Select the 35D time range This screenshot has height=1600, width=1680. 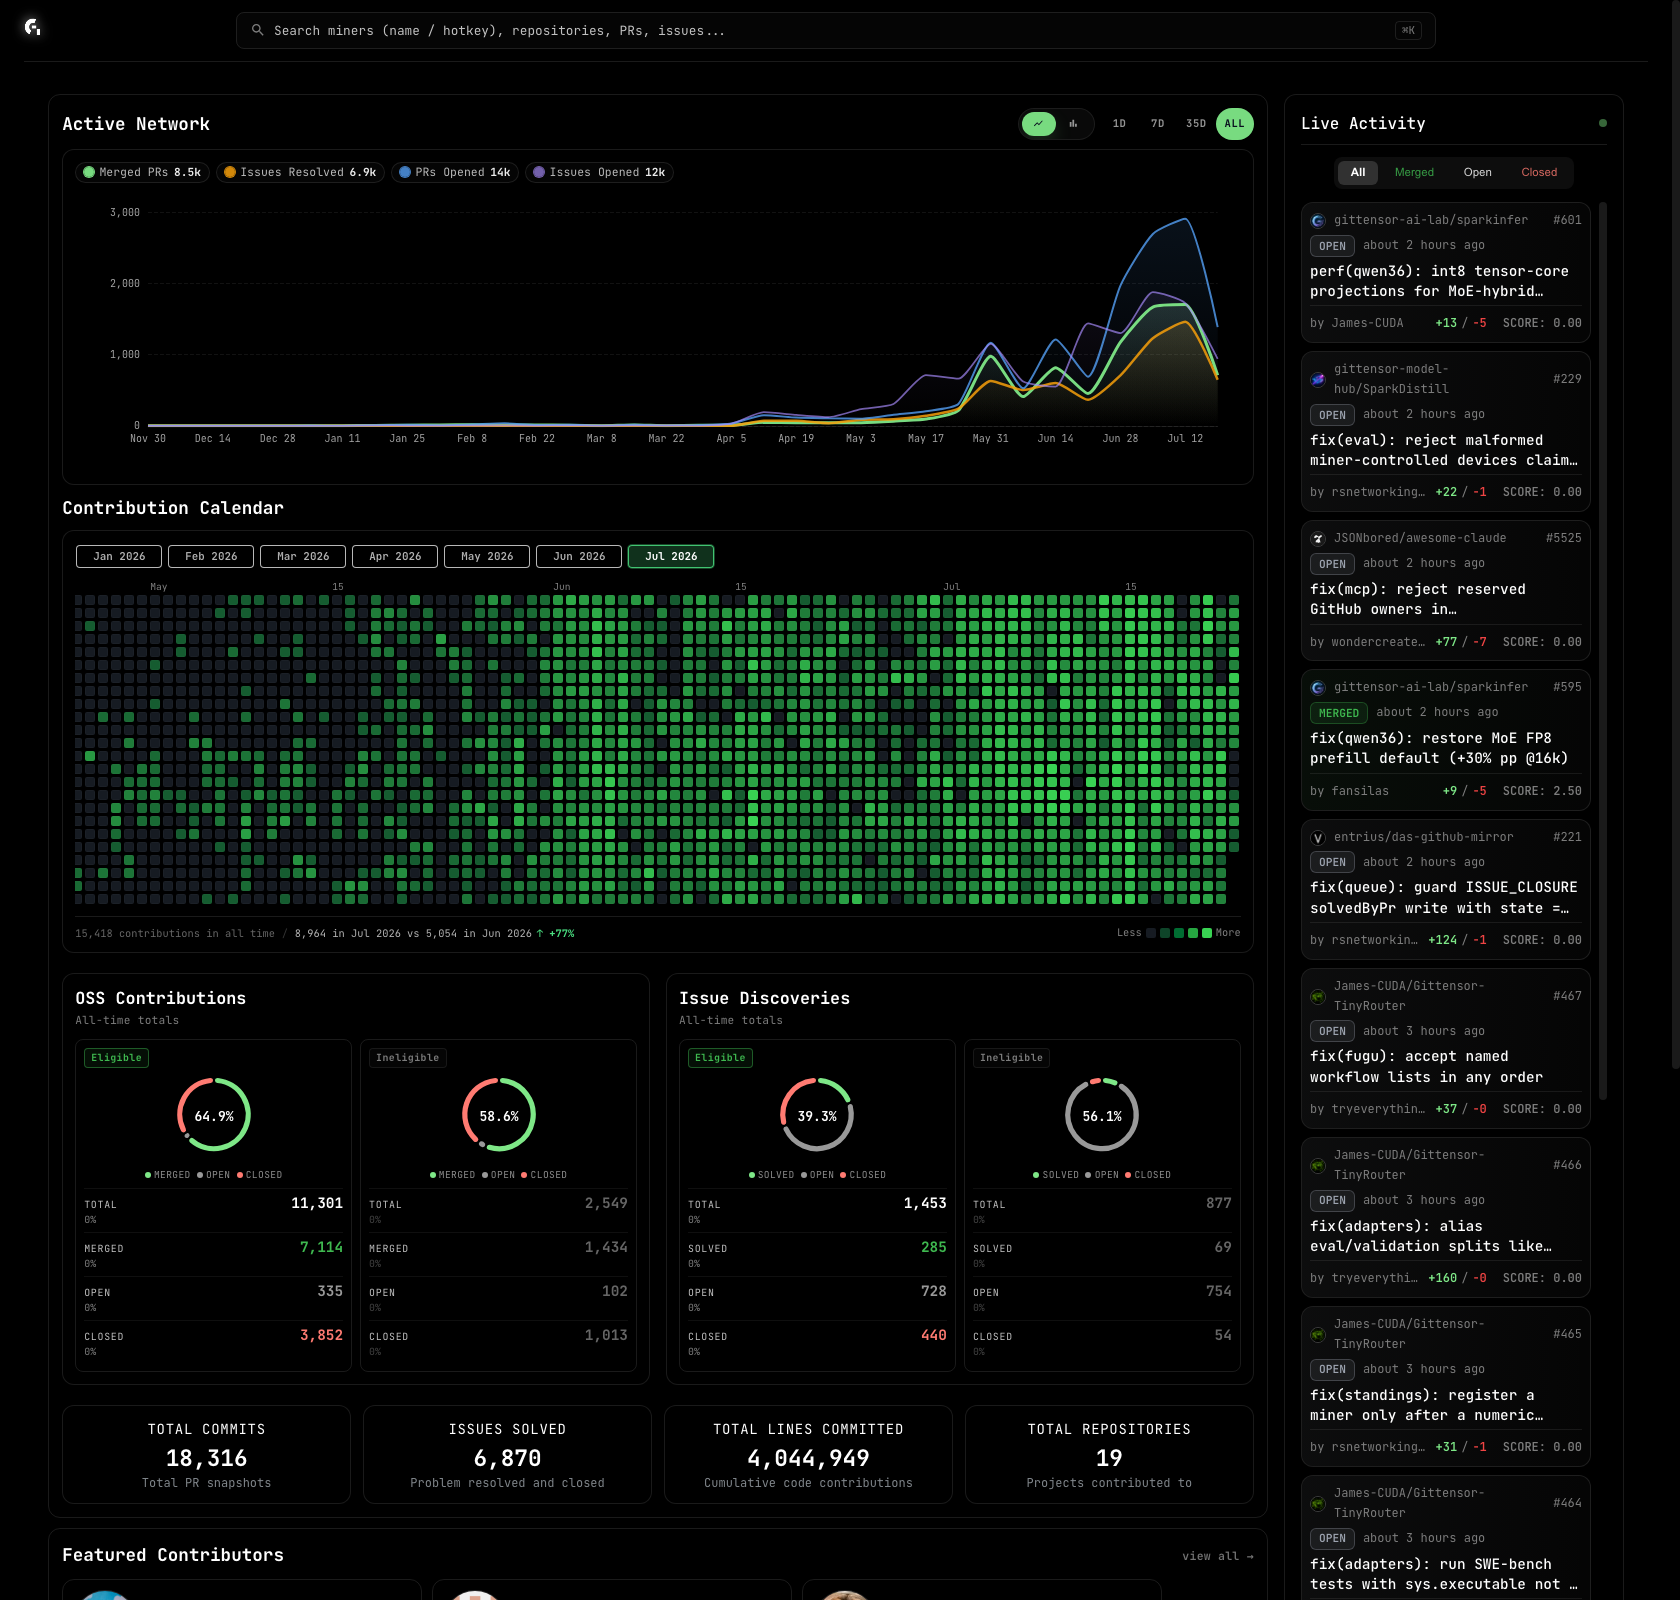tap(1196, 124)
